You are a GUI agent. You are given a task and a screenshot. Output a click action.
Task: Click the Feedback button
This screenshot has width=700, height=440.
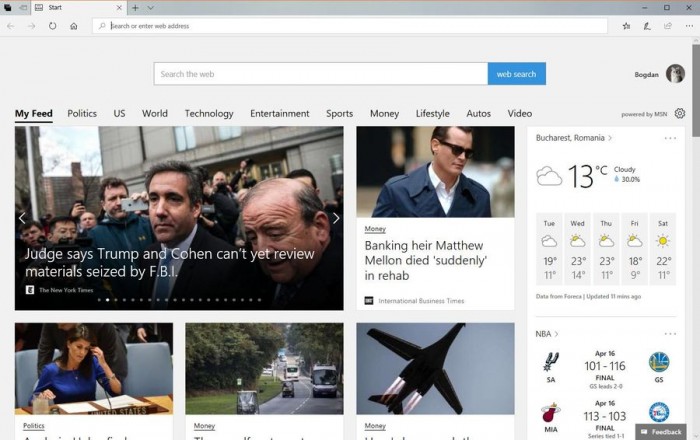[x=661, y=432]
